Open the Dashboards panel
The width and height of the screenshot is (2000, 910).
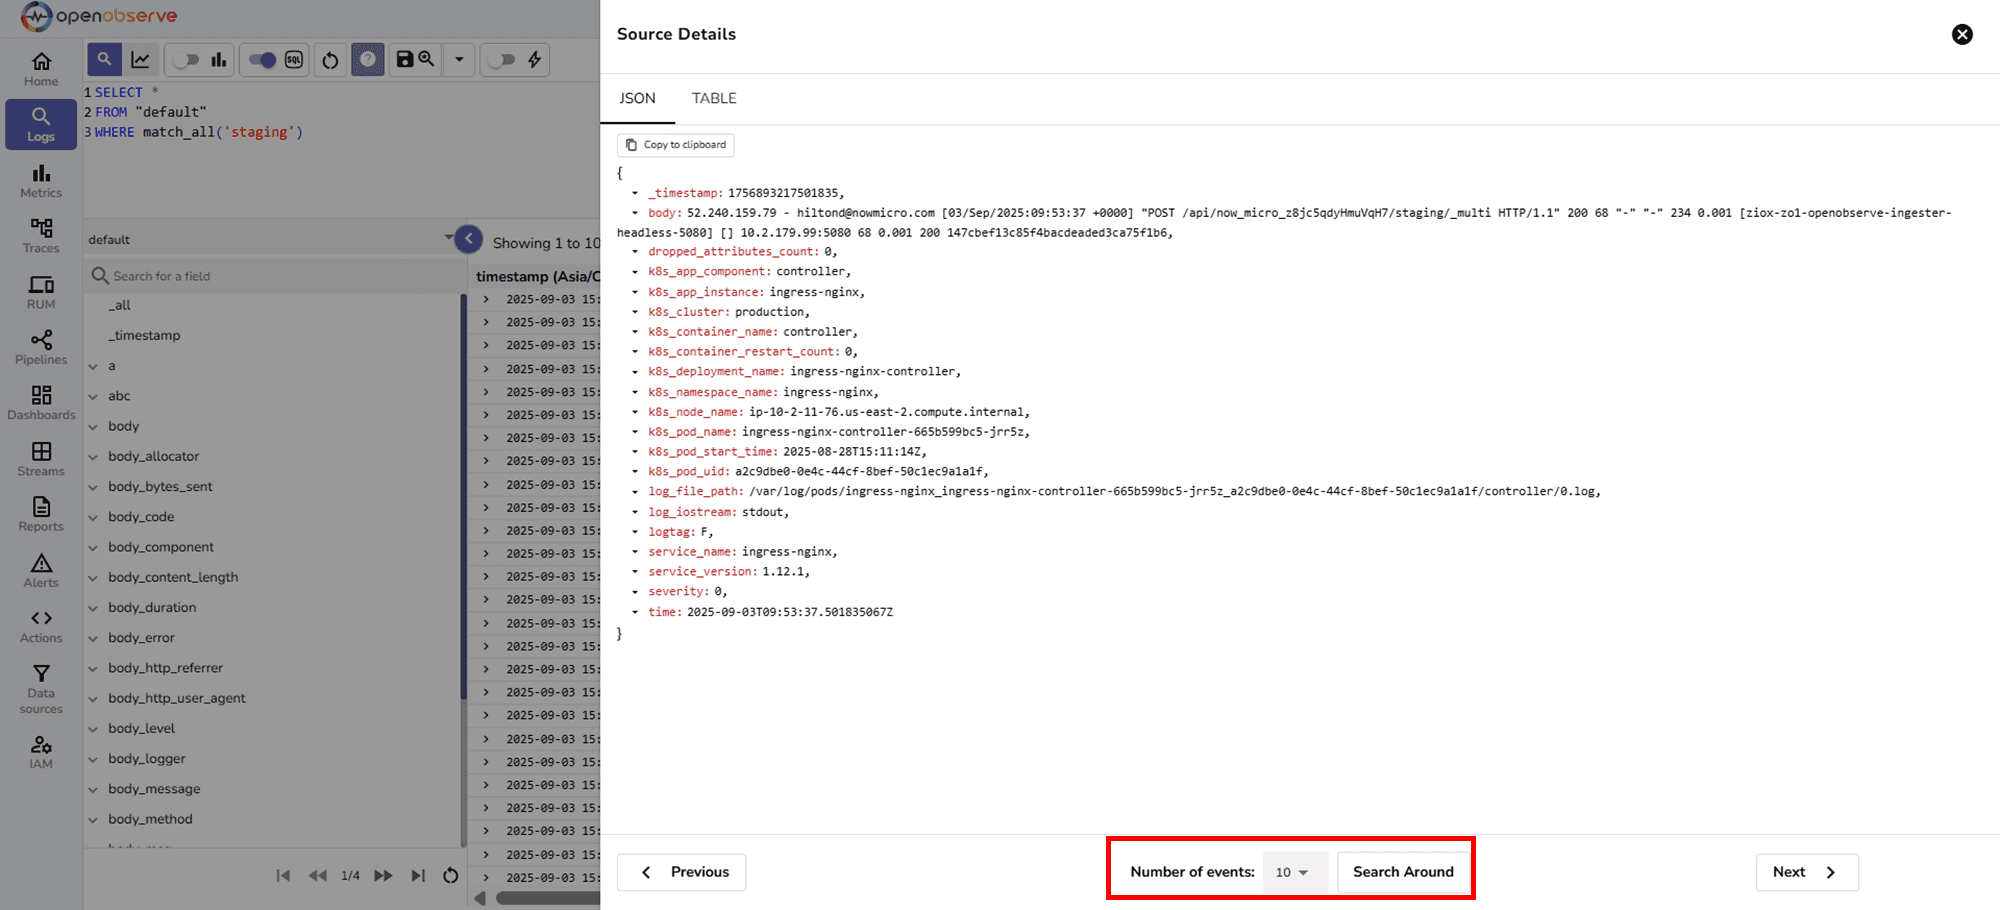(x=40, y=404)
